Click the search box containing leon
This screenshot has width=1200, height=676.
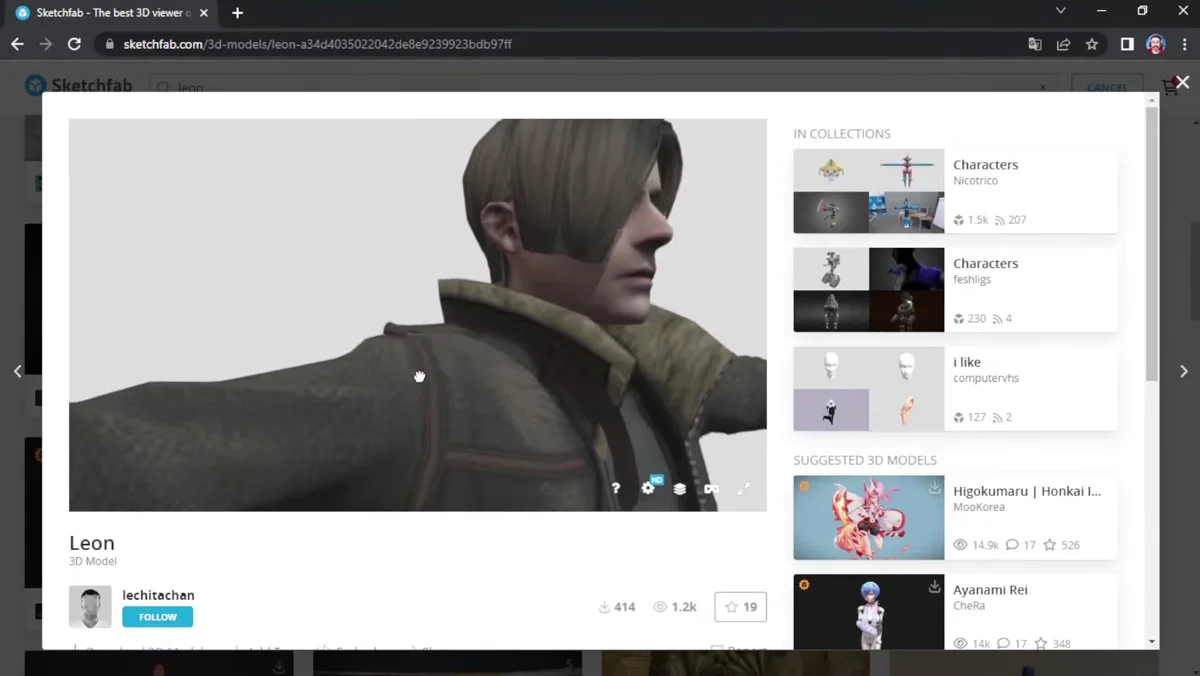(604, 87)
